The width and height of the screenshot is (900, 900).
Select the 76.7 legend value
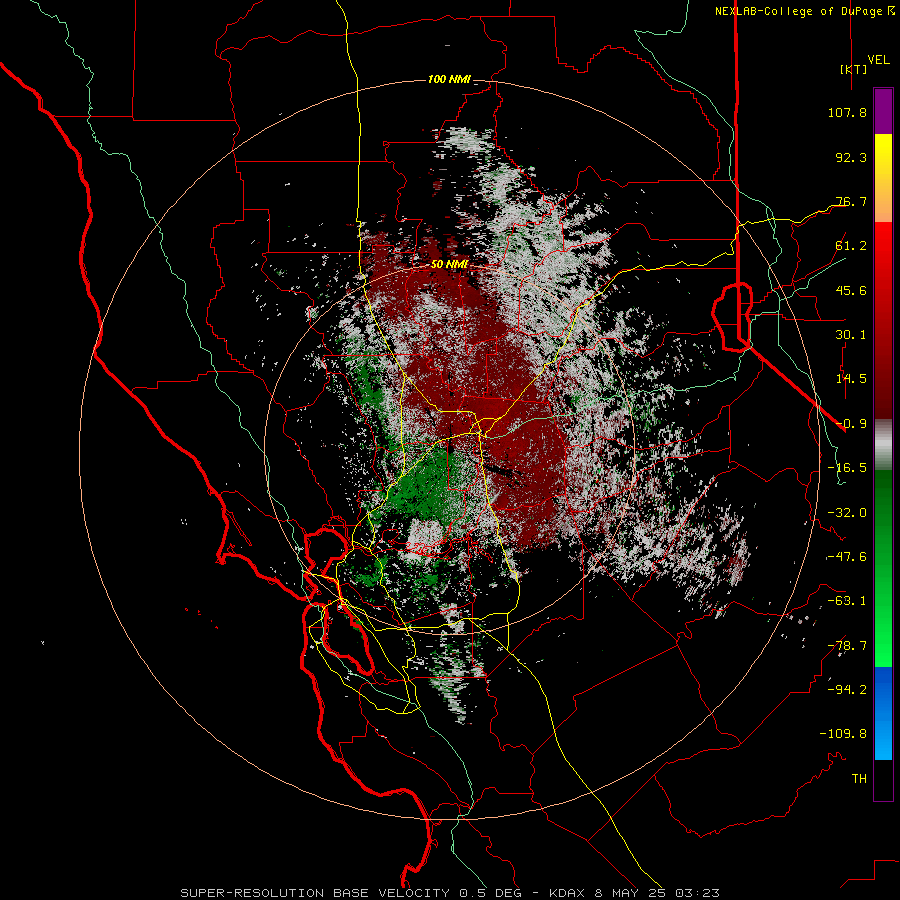851,201
